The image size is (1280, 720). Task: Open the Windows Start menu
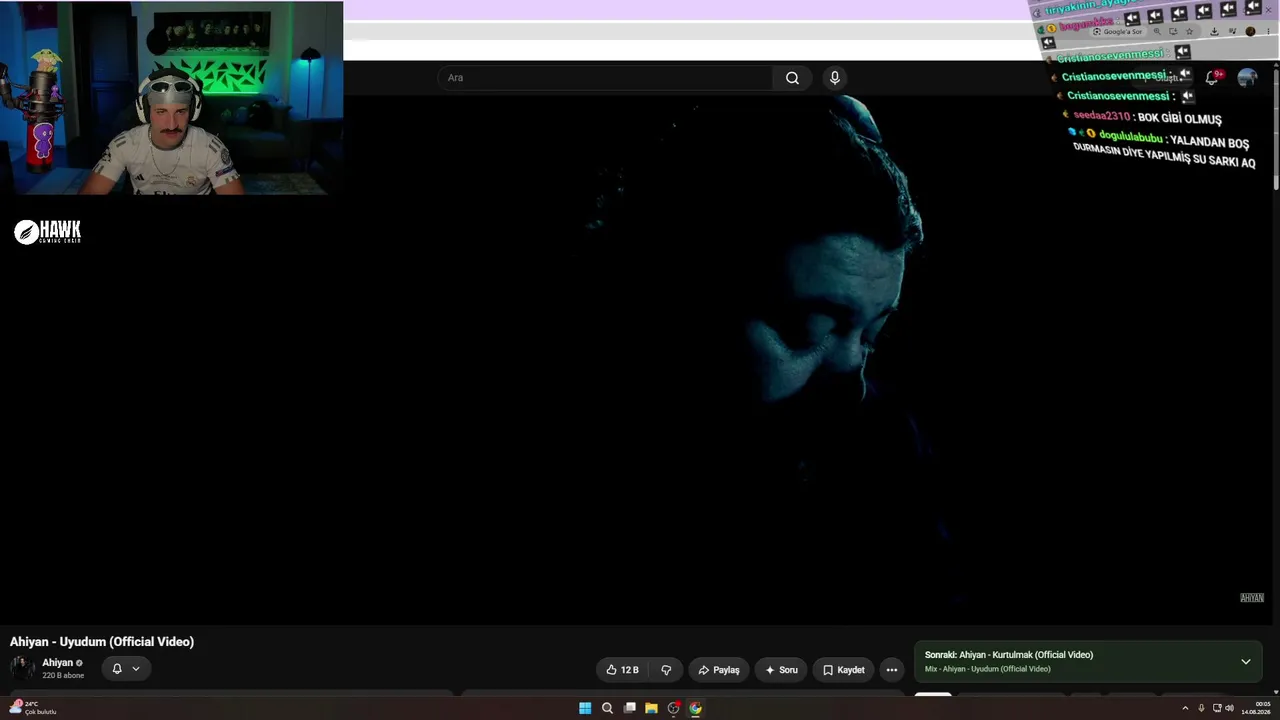585,708
